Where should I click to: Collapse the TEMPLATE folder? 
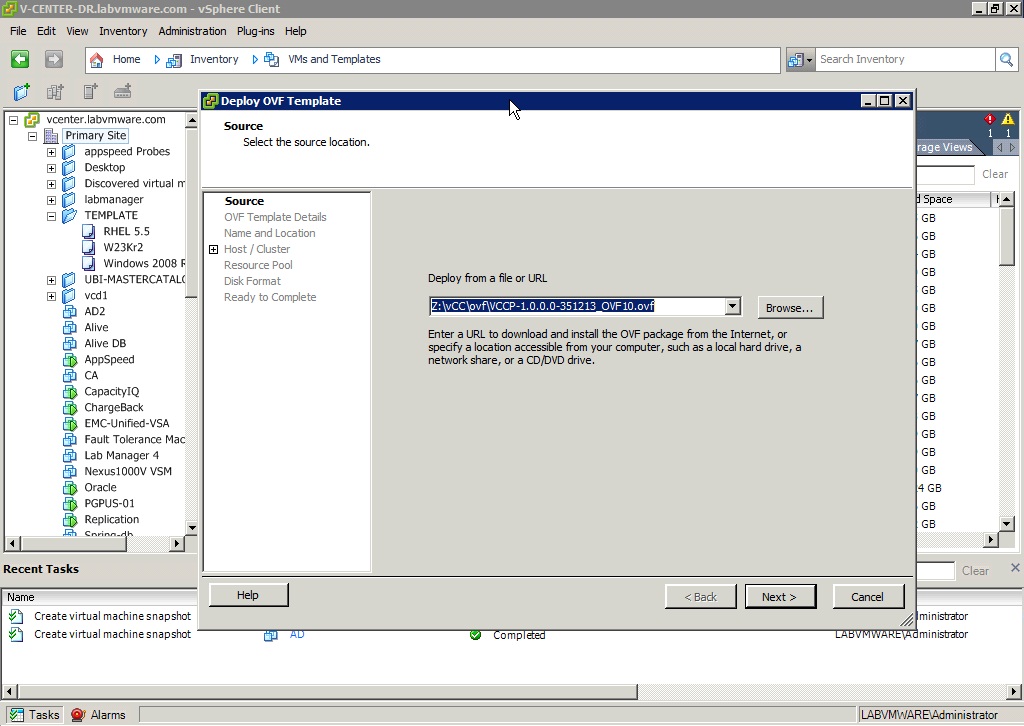coord(51,216)
